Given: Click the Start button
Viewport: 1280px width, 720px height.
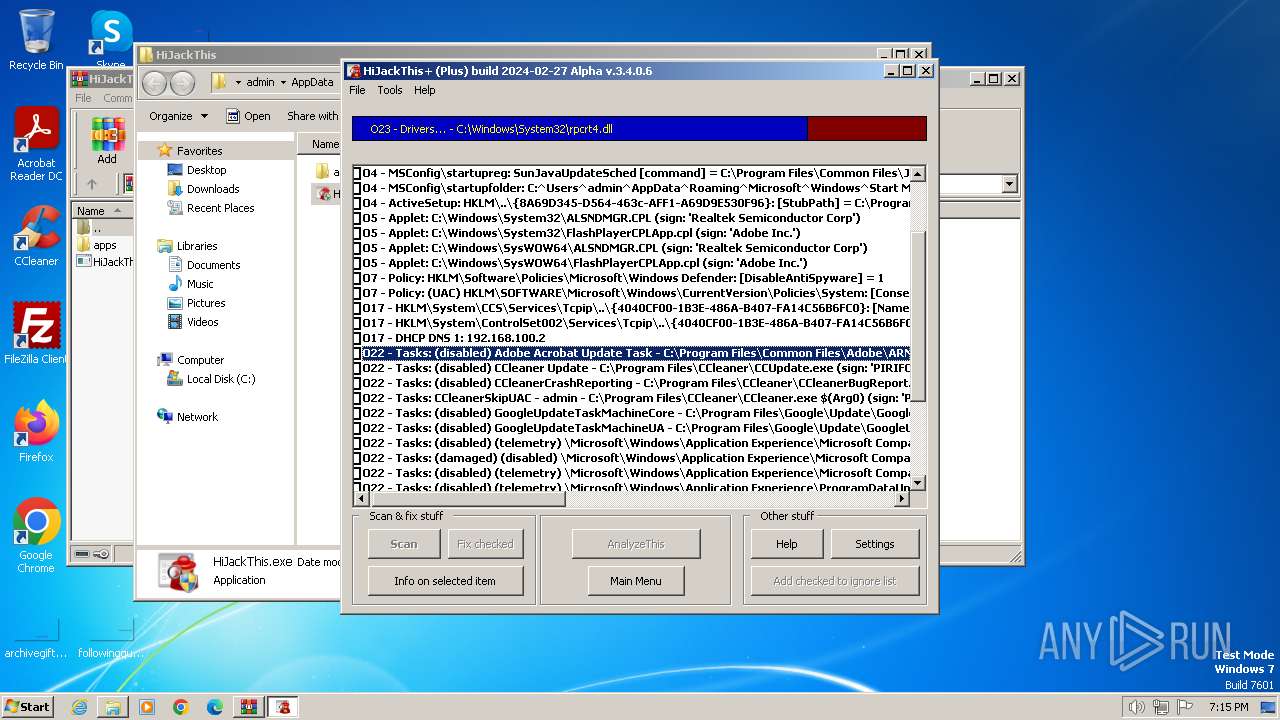Looking at the screenshot, I should coord(27,707).
